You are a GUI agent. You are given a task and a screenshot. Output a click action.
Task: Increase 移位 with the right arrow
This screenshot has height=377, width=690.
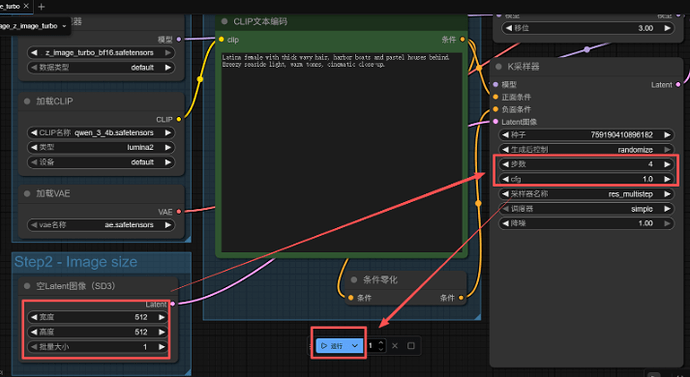667,28
